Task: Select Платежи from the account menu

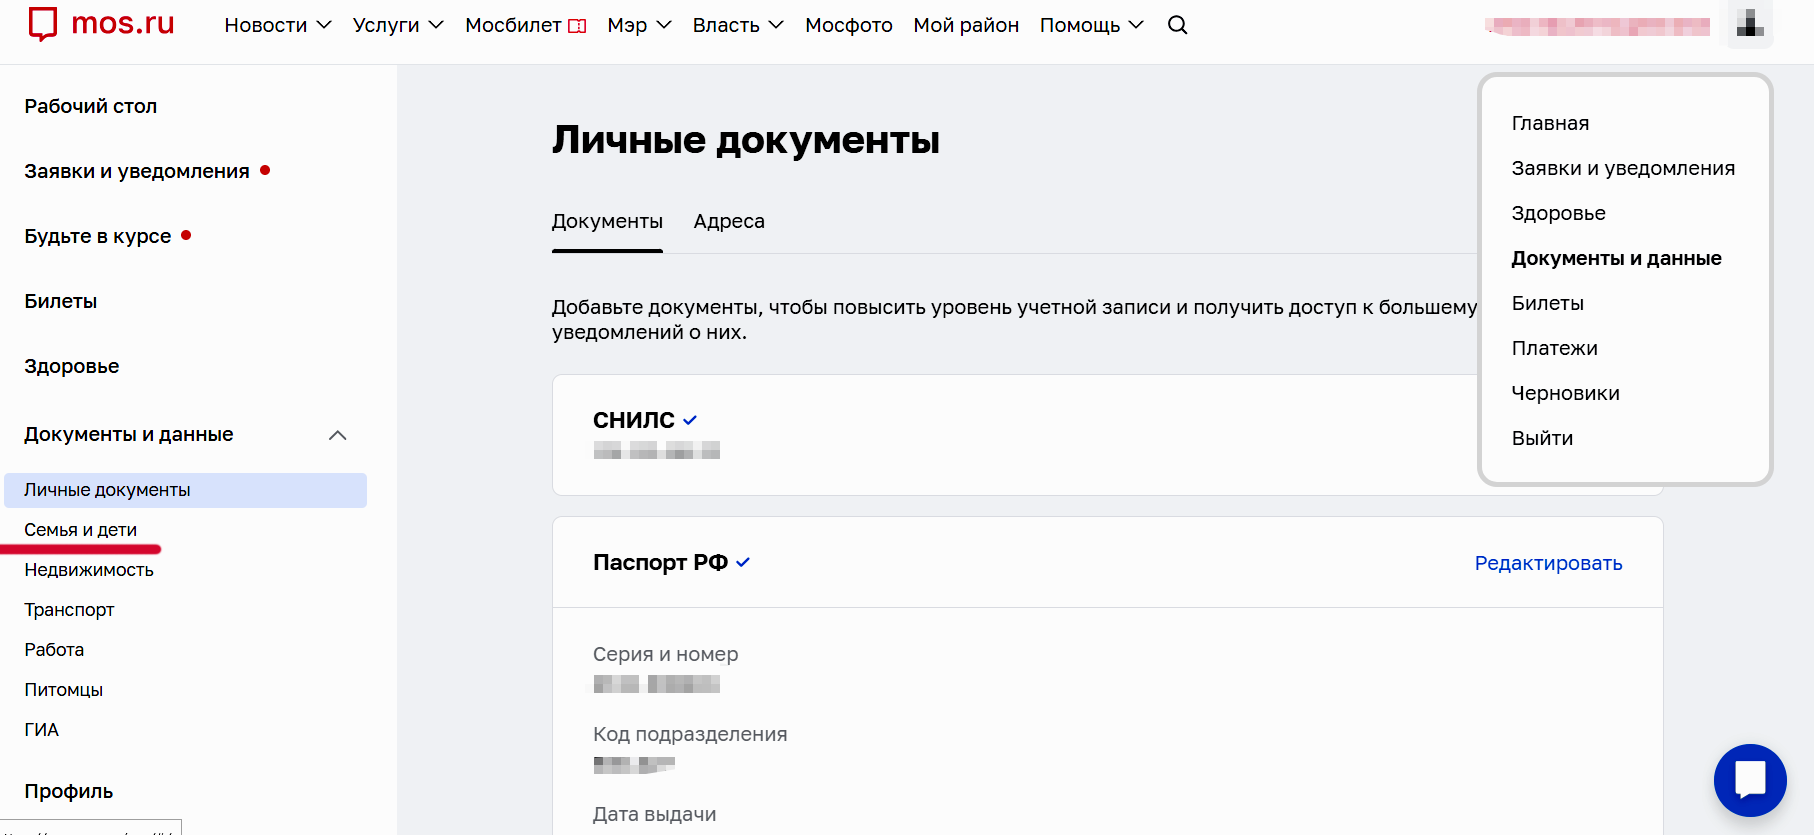Action: (1554, 348)
